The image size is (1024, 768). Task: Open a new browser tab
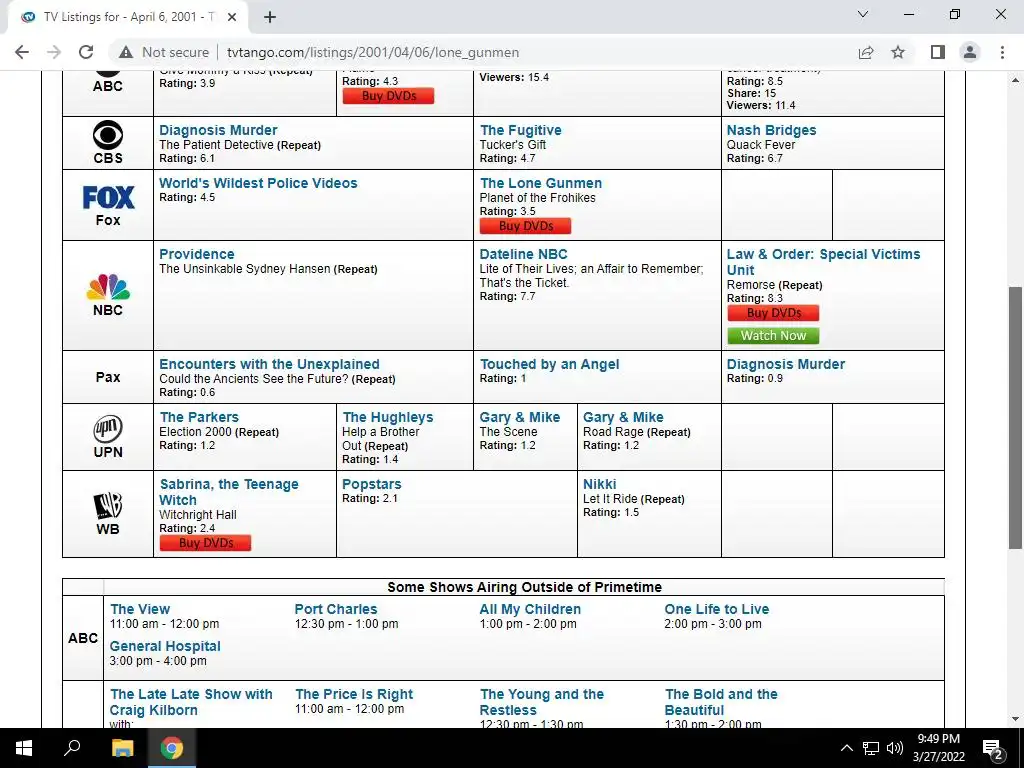270,17
